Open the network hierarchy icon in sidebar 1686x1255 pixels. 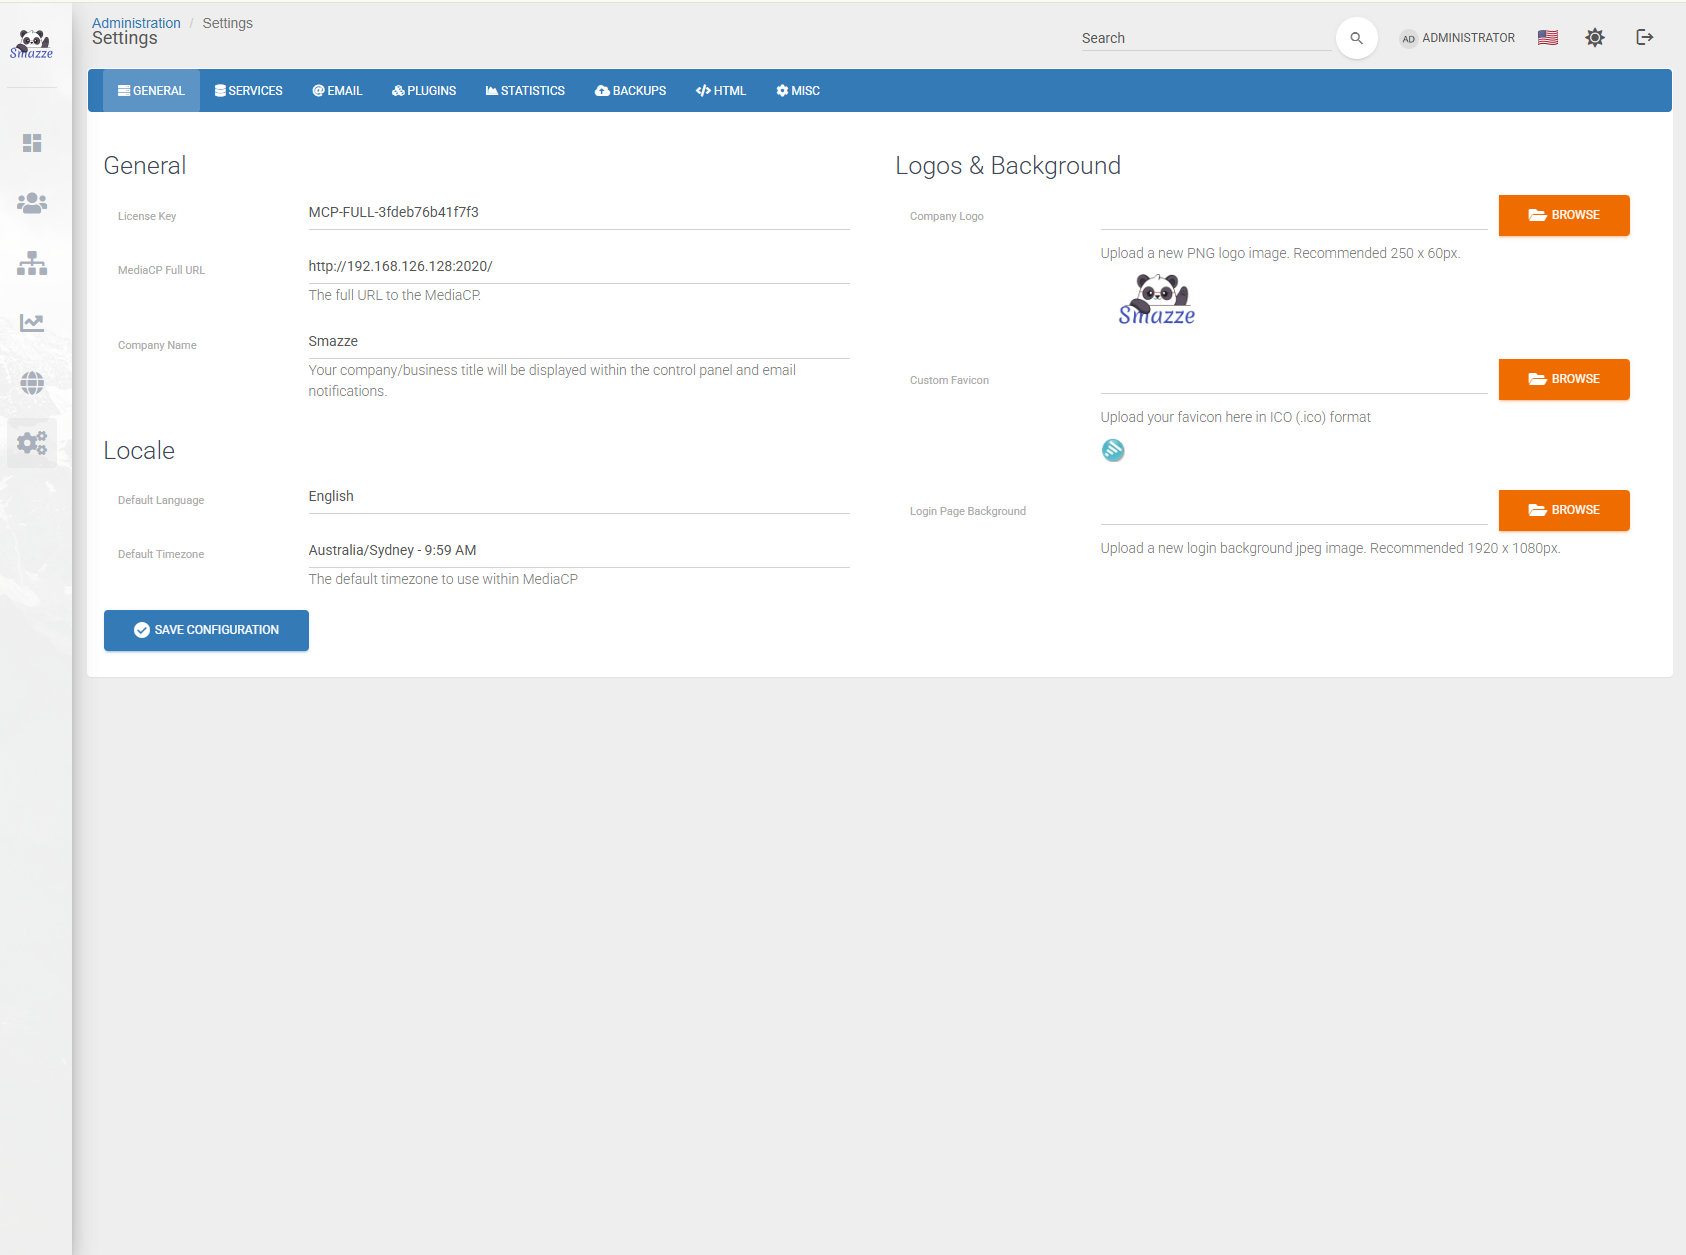32,263
